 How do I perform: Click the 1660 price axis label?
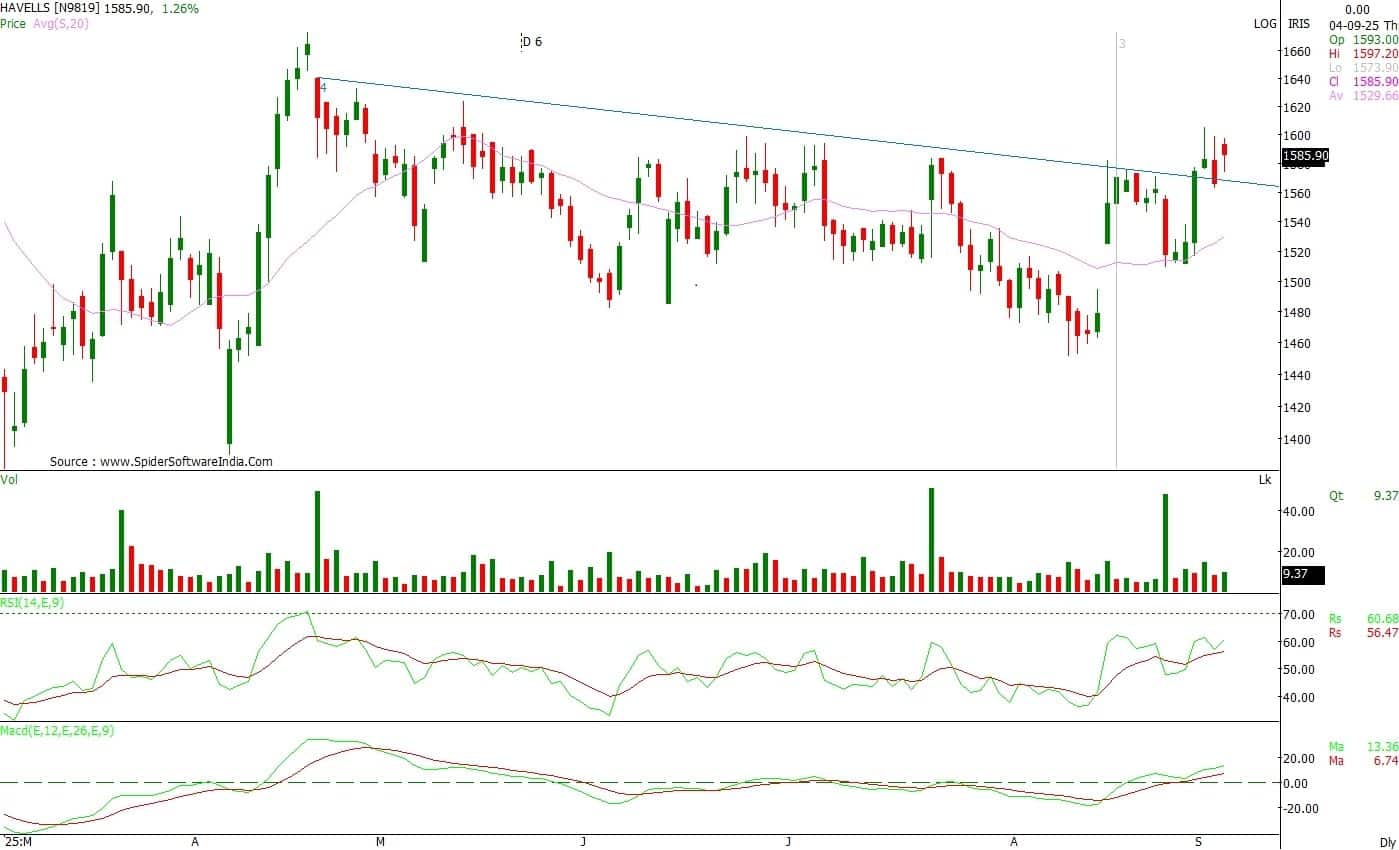click(x=1296, y=51)
